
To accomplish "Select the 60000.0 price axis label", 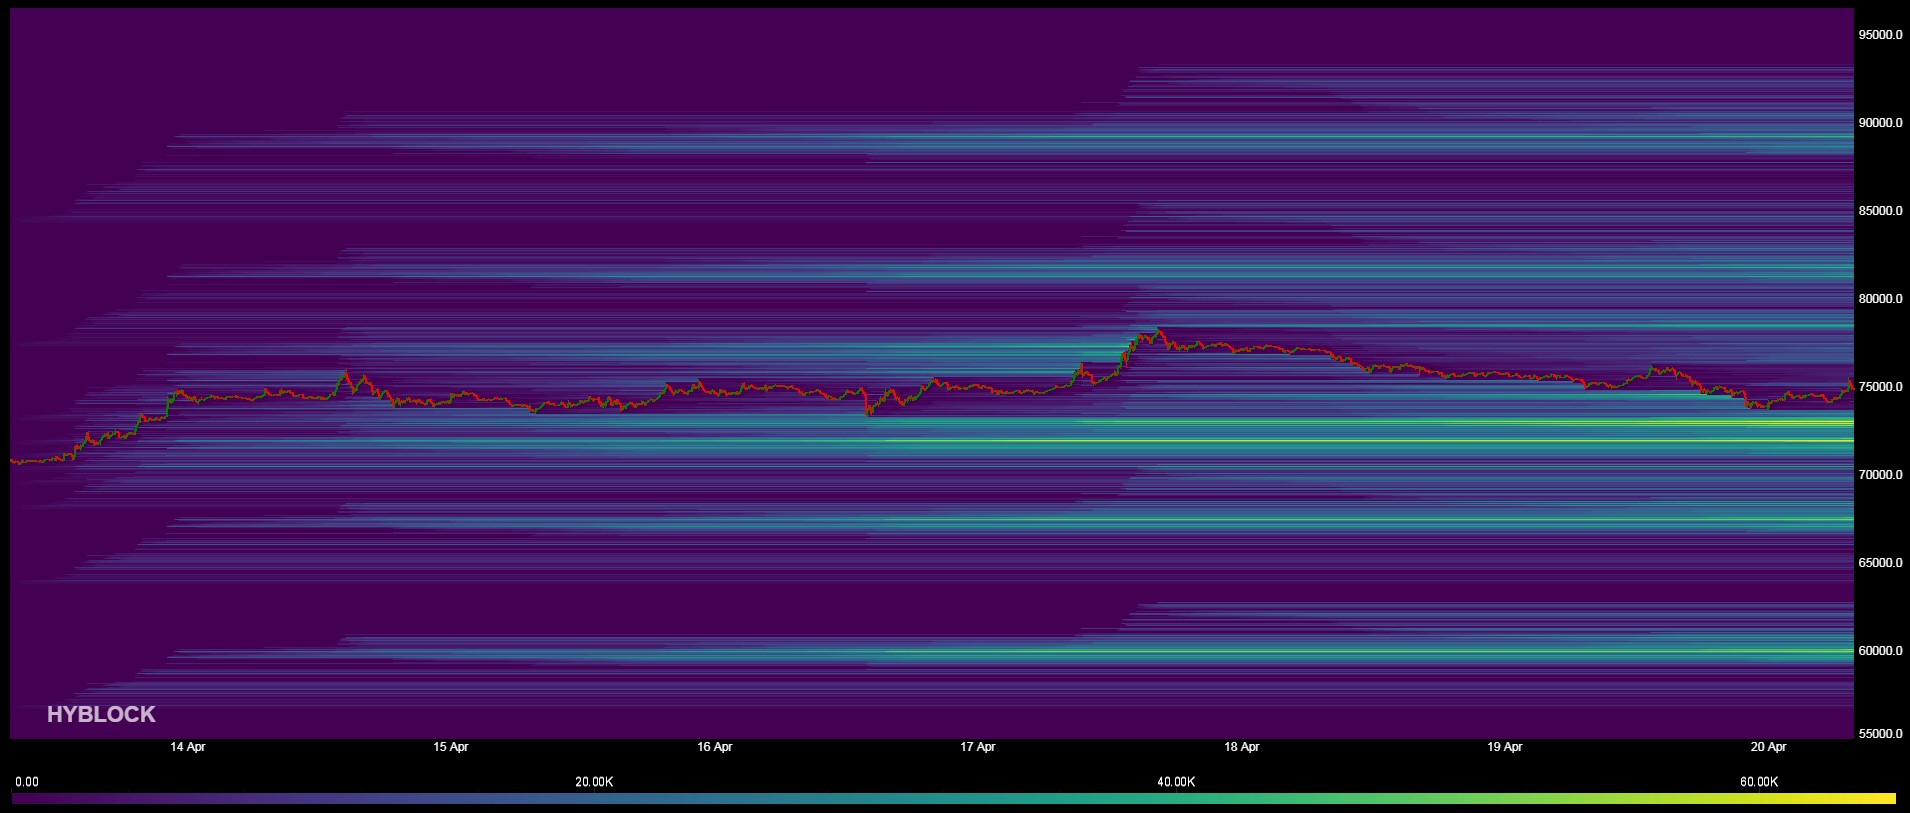I will (x=1880, y=651).
